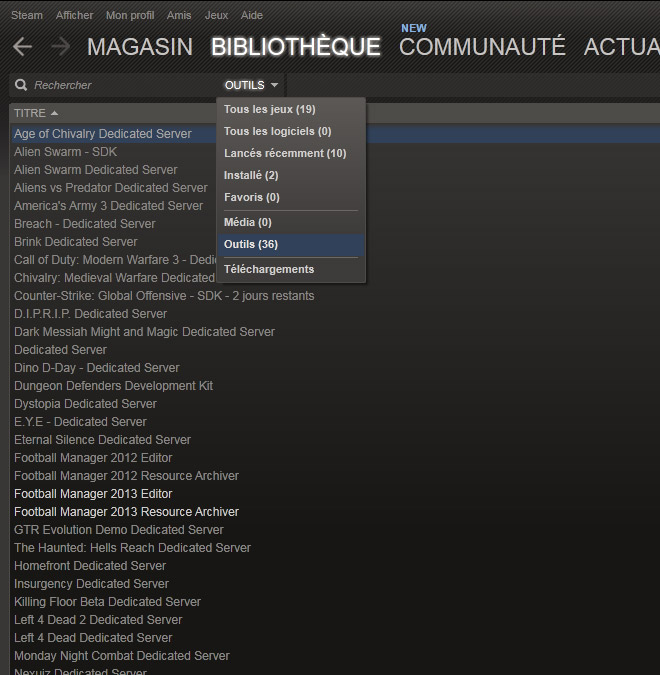
Task: Select The Haunted: Hells Reach Dedicated Server
Action: click(133, 548)
